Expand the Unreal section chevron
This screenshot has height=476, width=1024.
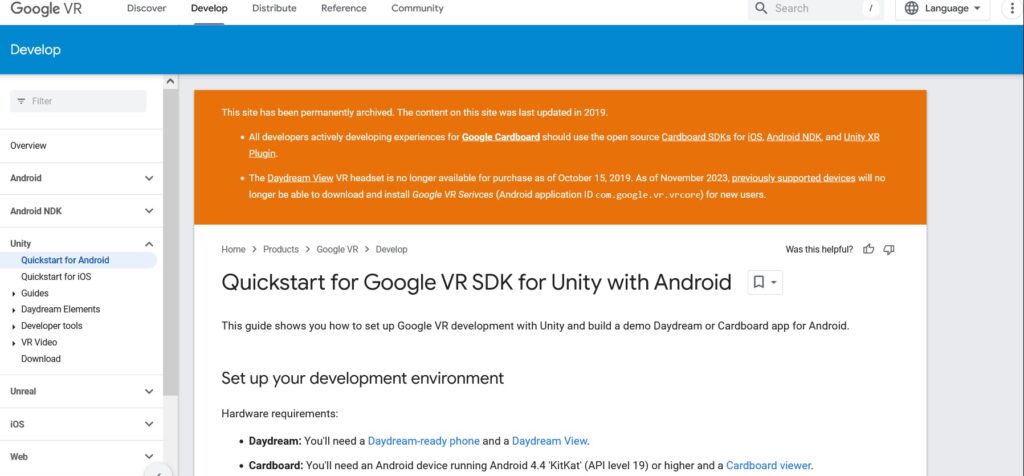(x=149, y=392)
